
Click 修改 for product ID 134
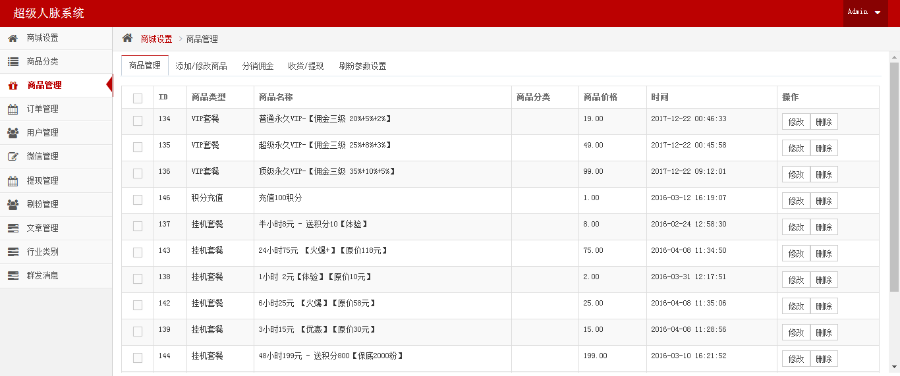point(796,122)
